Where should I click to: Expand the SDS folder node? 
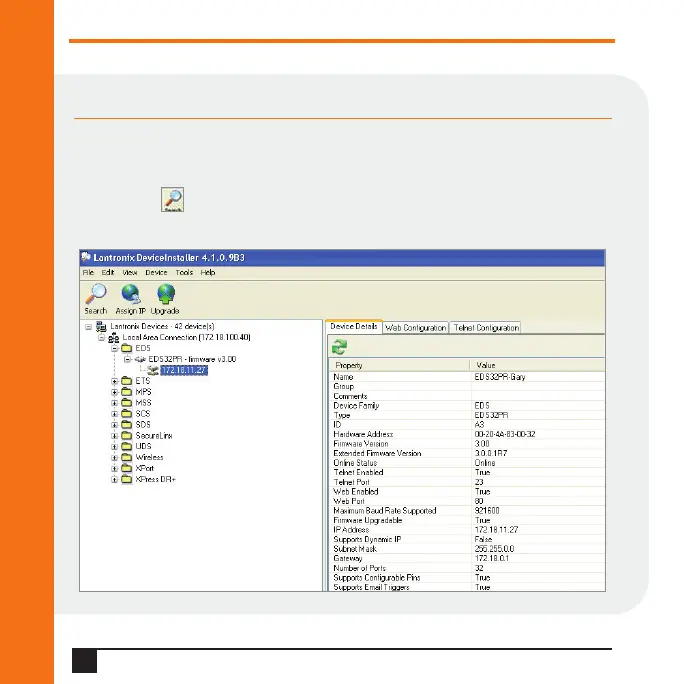(x=114, y=425)
